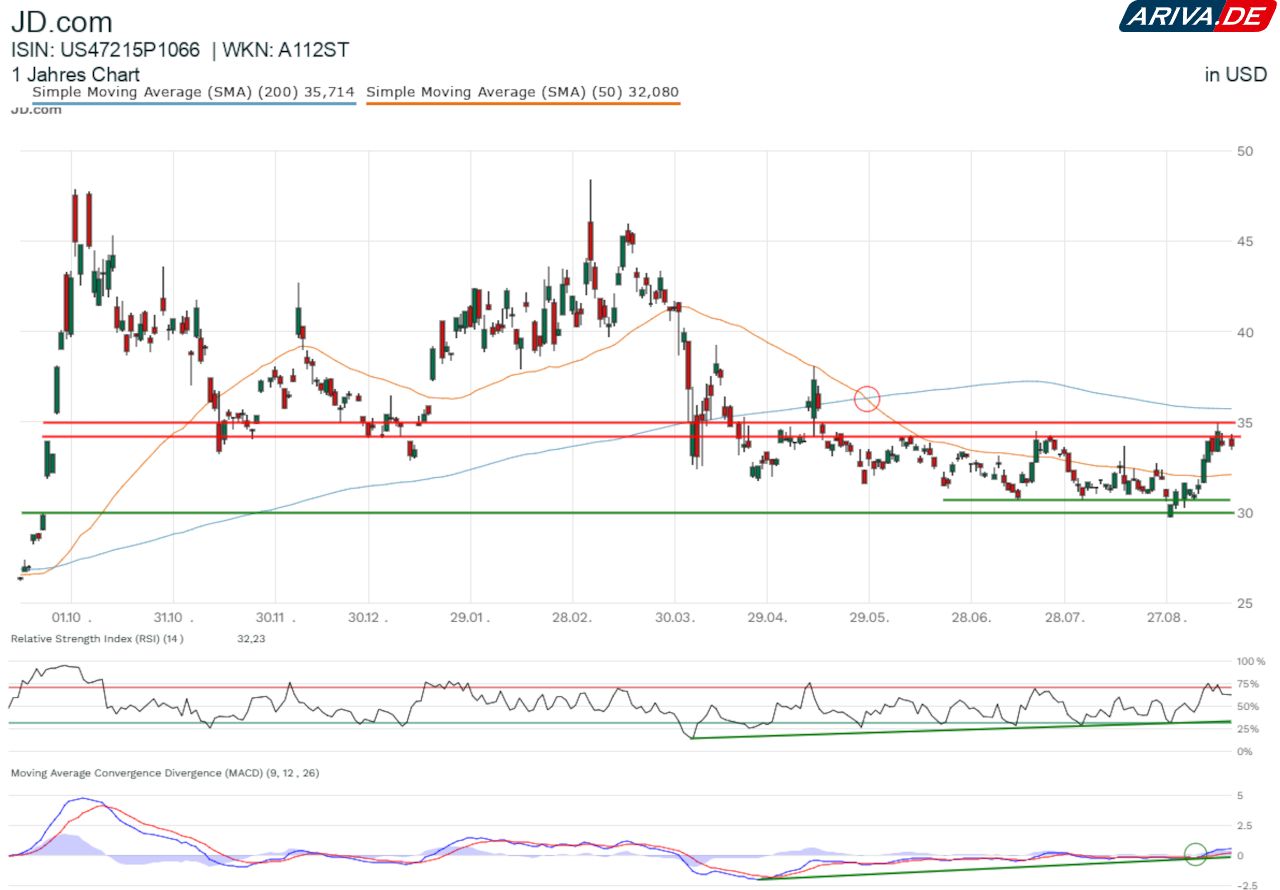Select the JD.com chart title
The image size is (1280, 890).
click(62, 22)
